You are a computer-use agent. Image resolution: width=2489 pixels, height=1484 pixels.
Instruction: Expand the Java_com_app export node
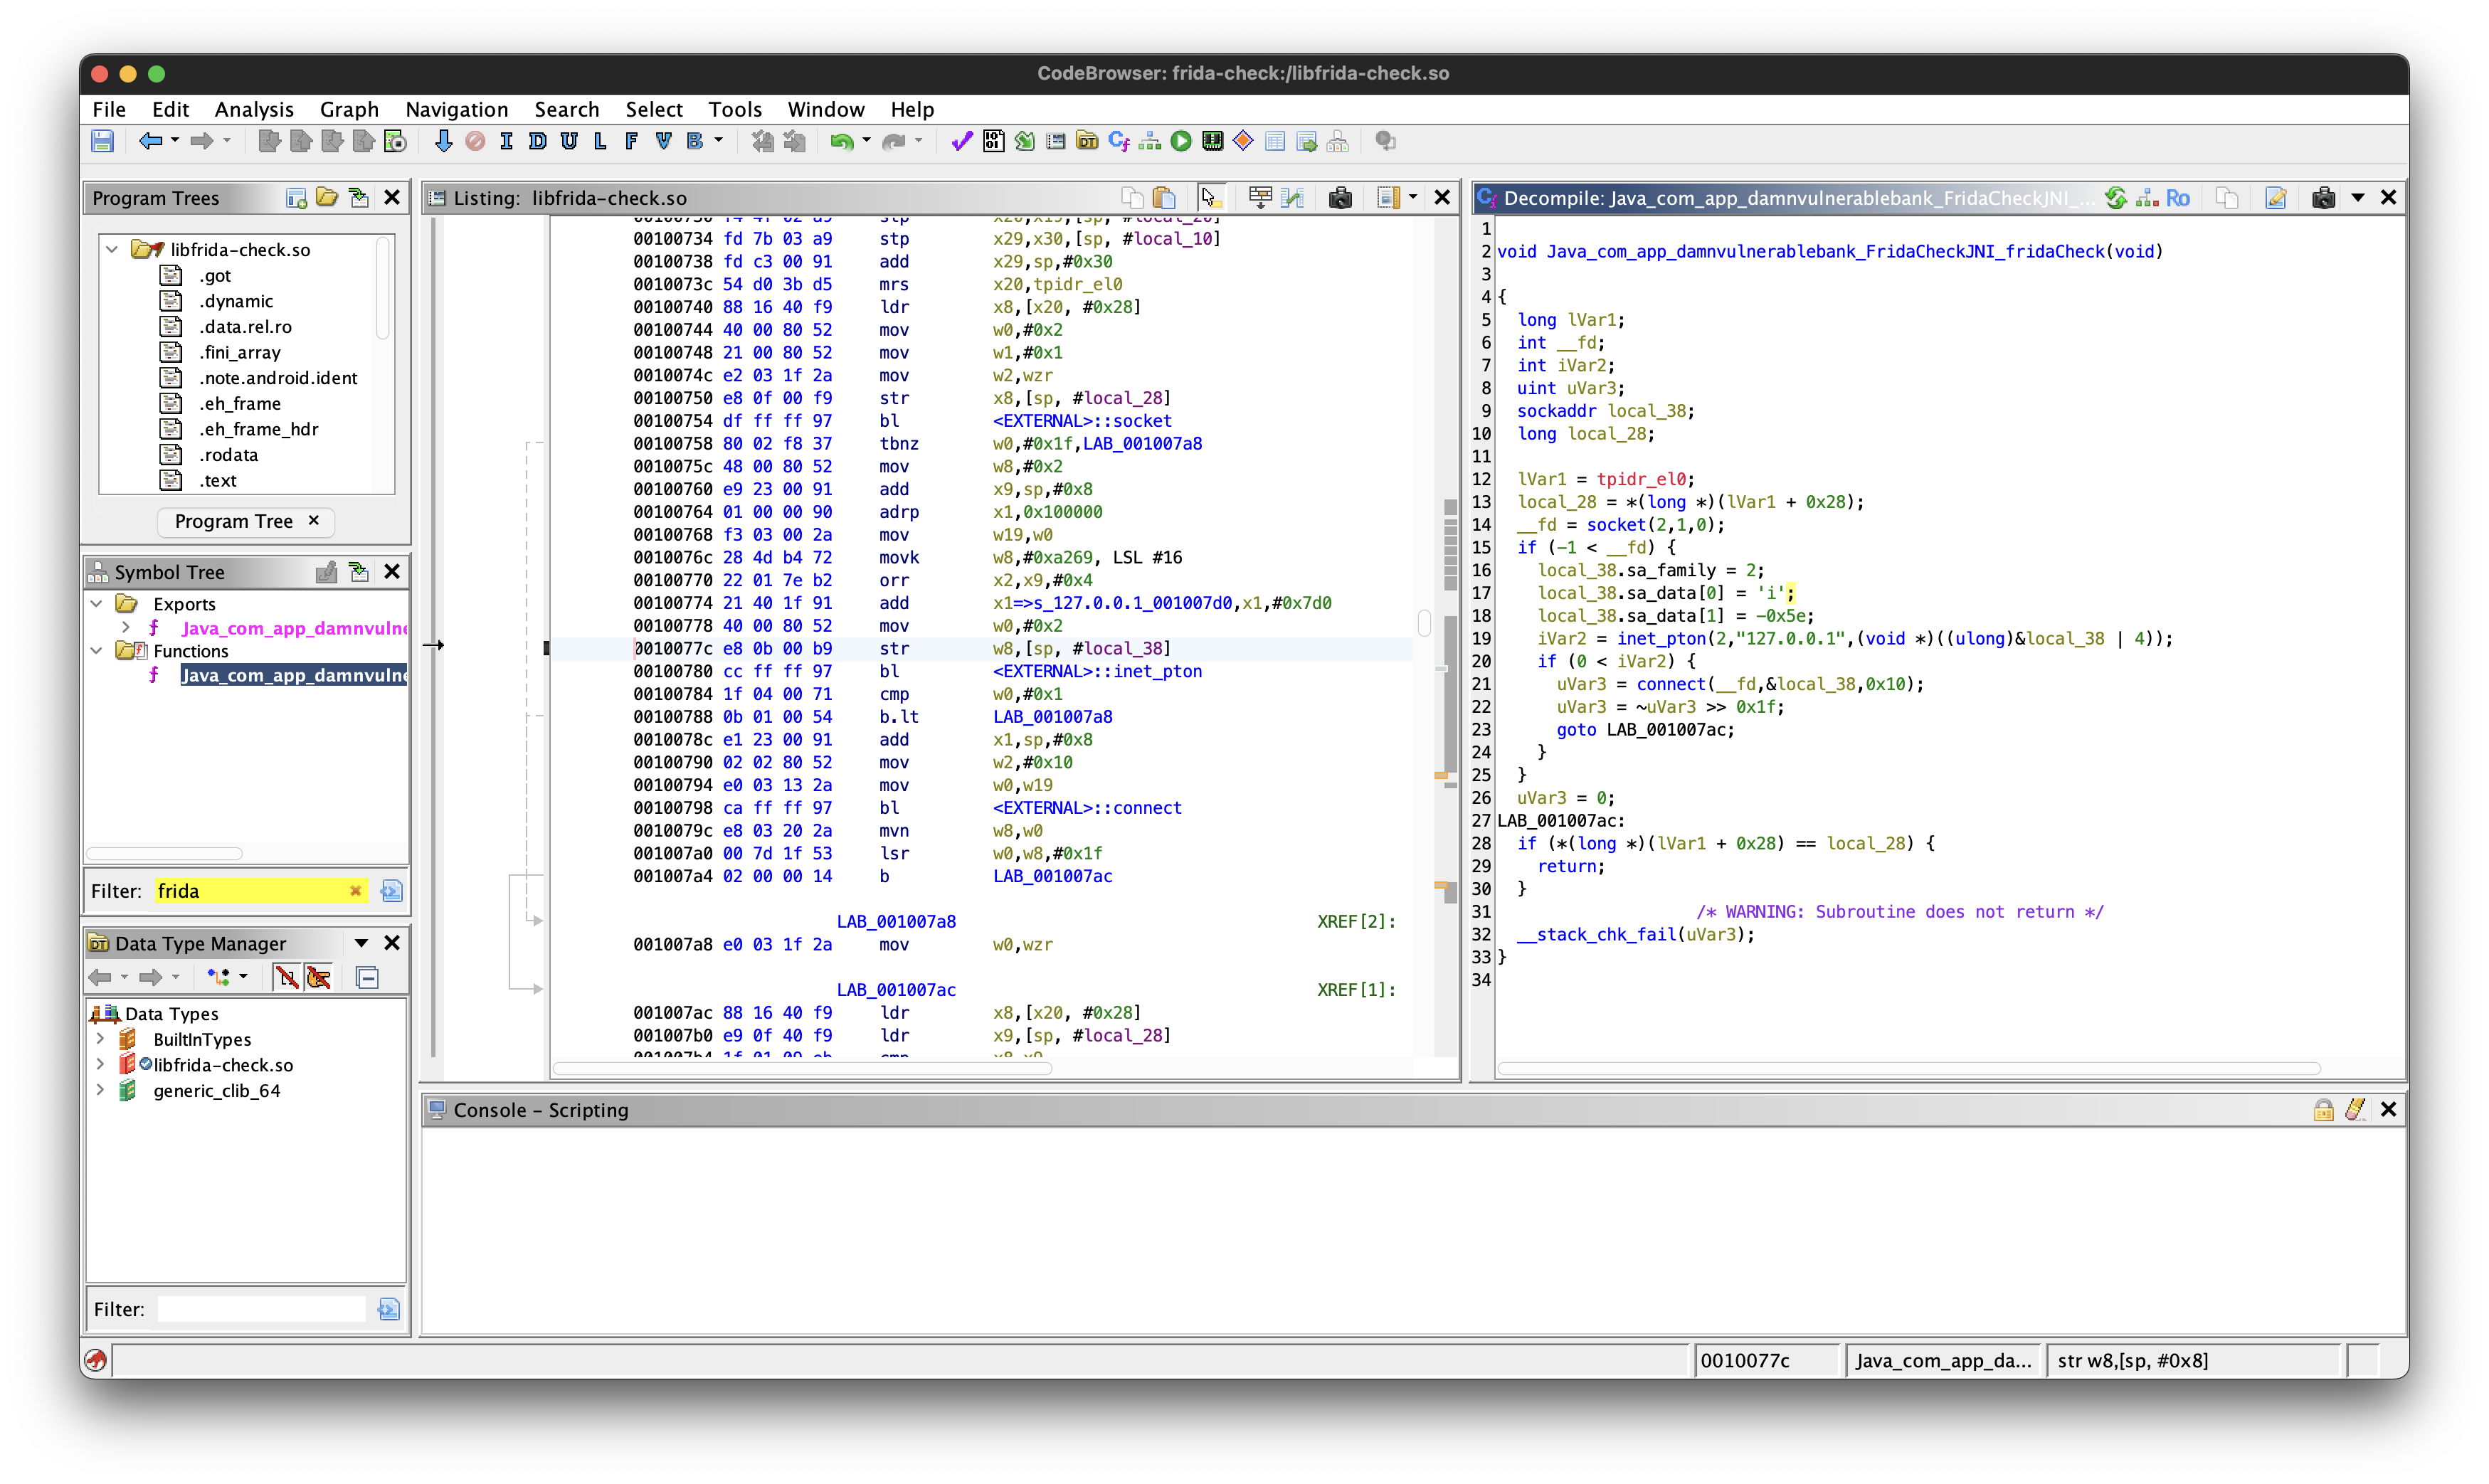pos(126,627)
